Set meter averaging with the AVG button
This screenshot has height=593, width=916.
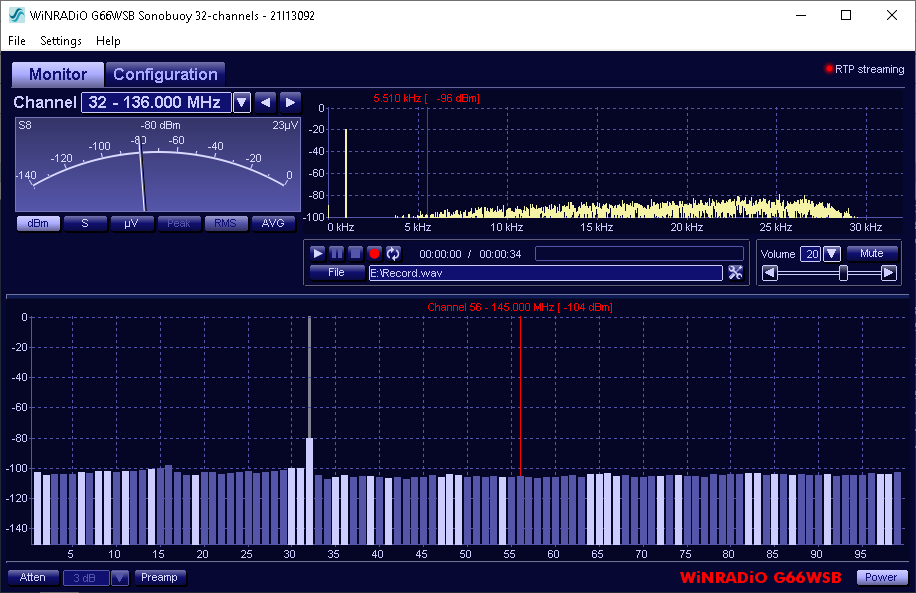coord(272,223)
